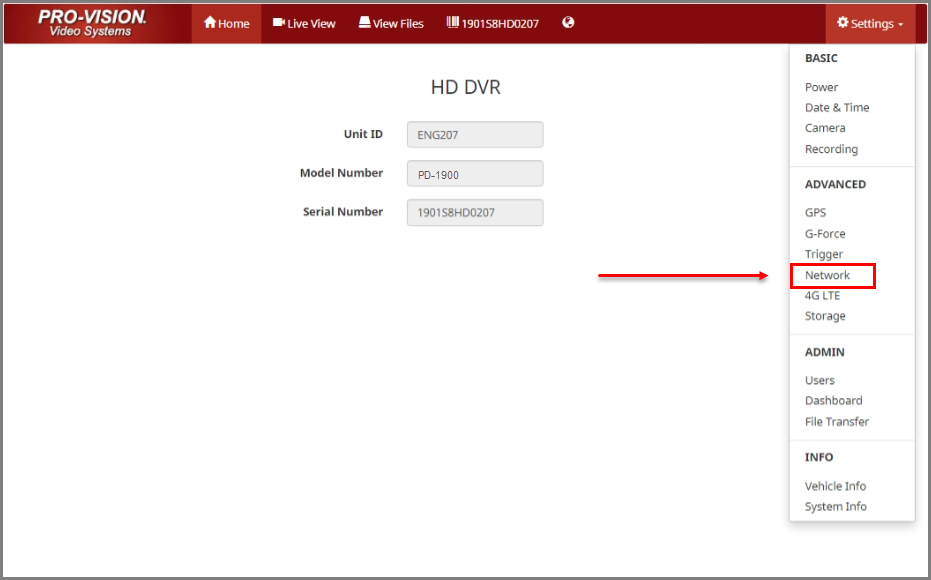Click the INFO section header
Image resolution: width=931 pixels, height=580 pixels.
click(x=819, y=457)
